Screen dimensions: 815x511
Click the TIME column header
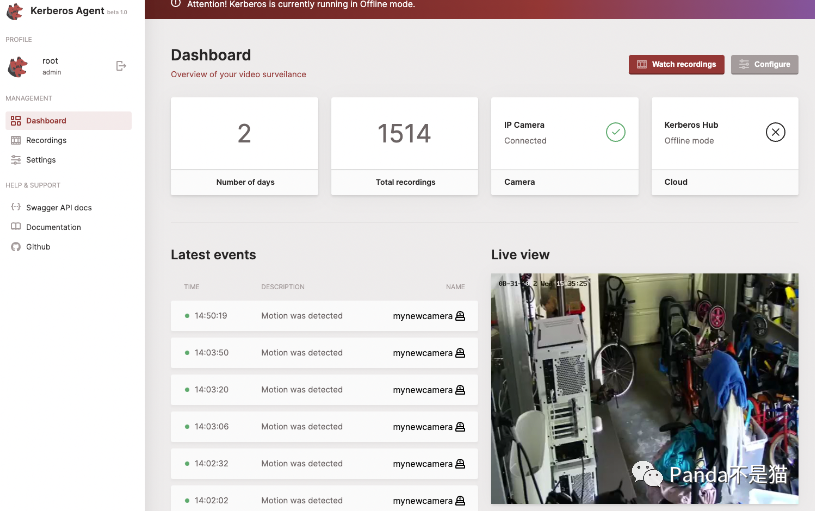click(x=192, y=286)
